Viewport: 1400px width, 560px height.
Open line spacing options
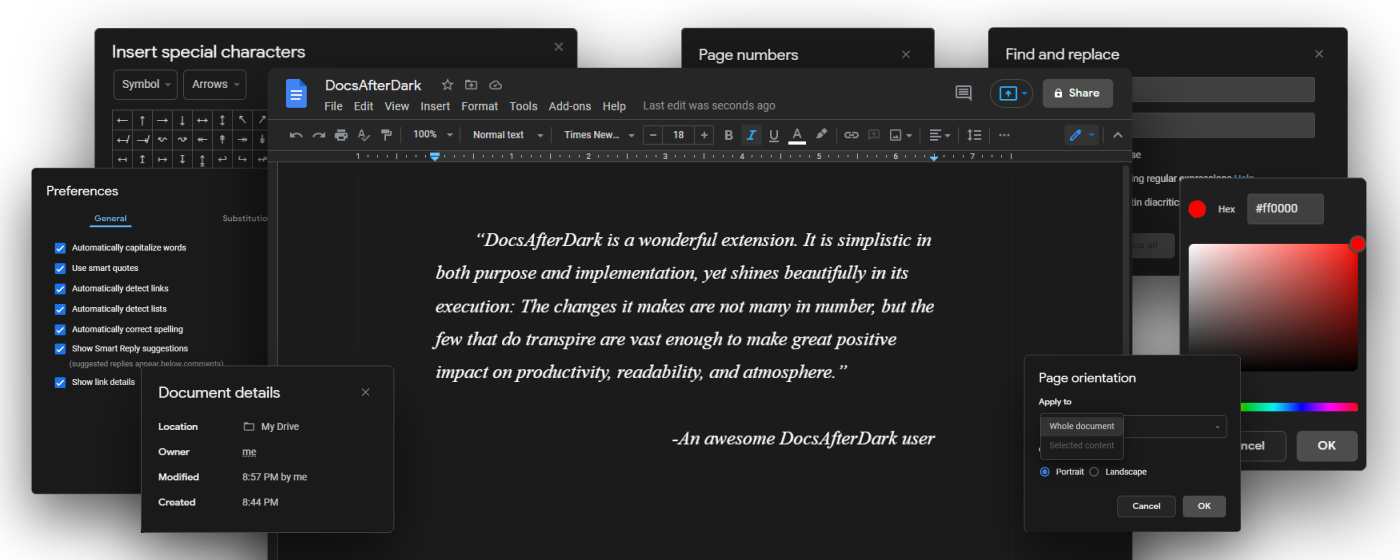[974, 135]
